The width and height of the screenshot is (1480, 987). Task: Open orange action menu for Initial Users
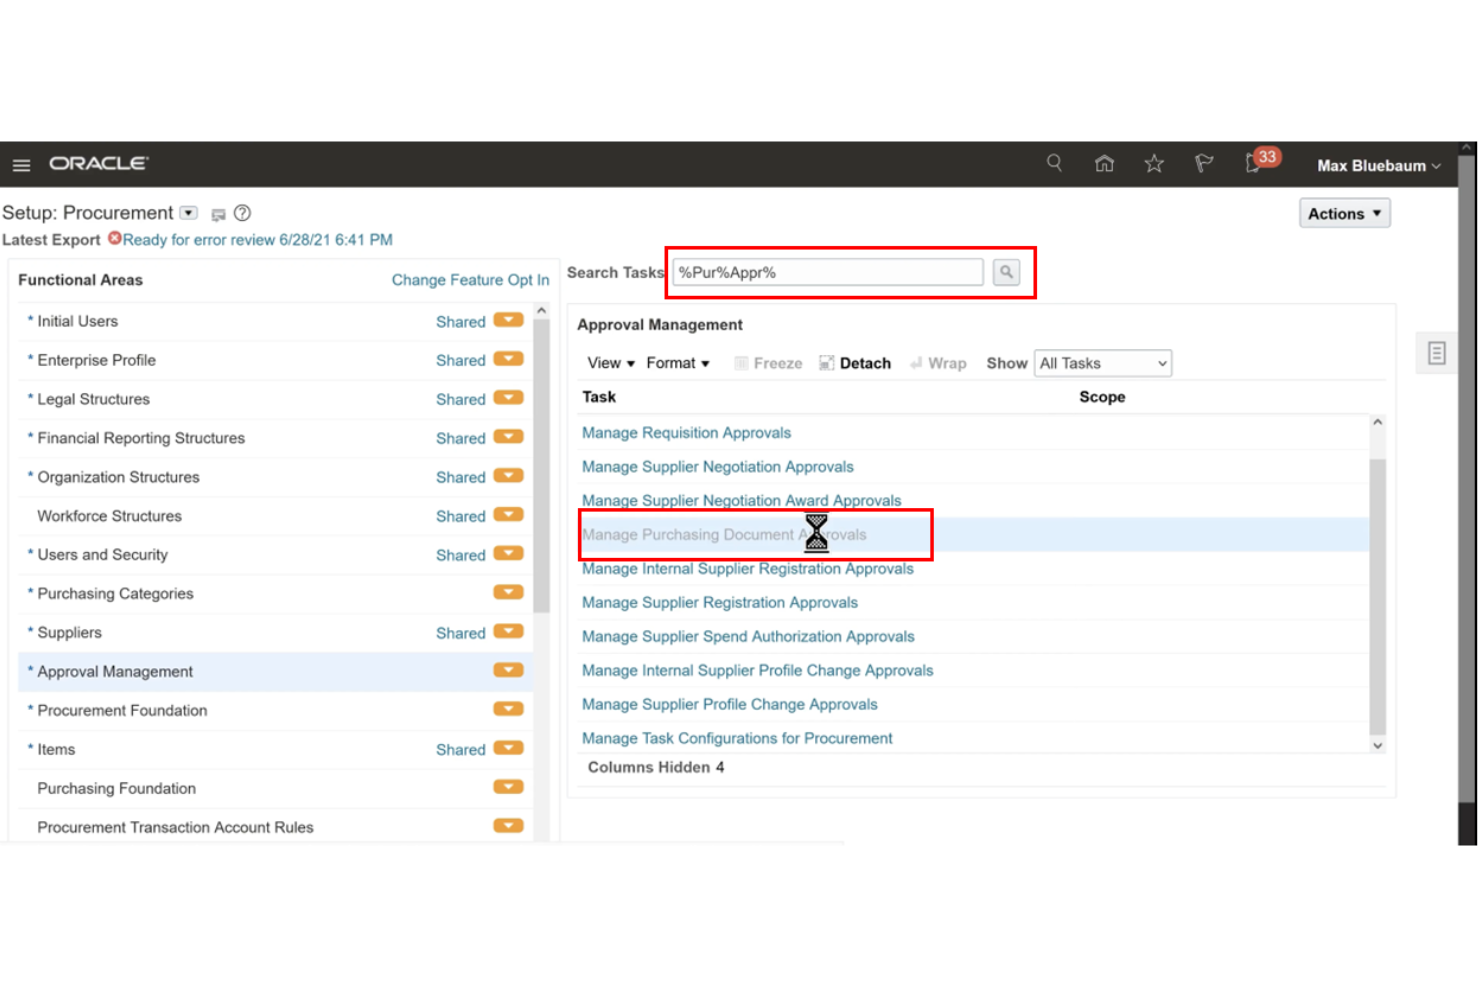[508, 320]
